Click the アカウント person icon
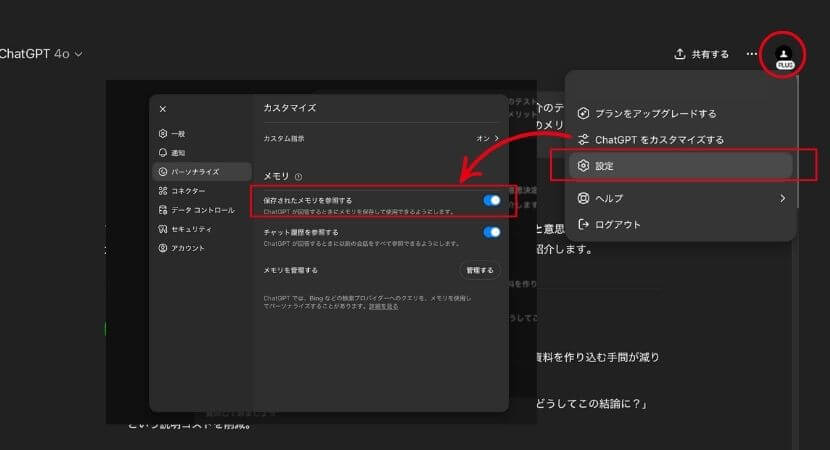 [163, 248]
